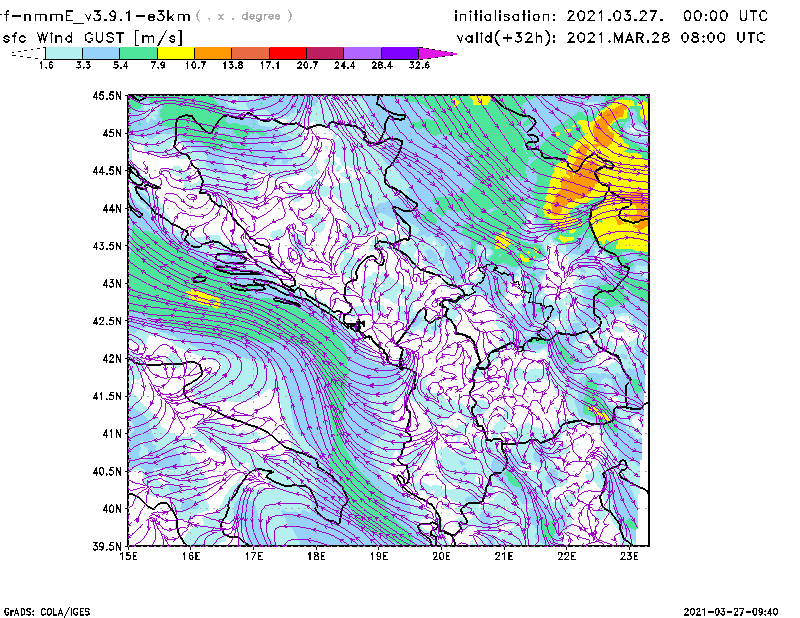Click the legend value "3.3"
Viewport: 800px width, 618px height.
point(83,65)
